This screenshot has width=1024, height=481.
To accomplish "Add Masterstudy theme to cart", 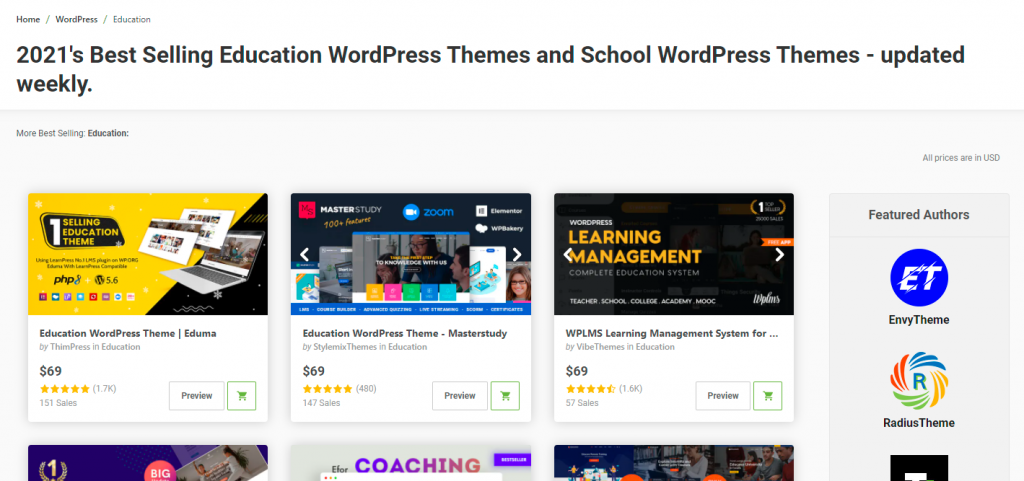I will click(x=505, y=396).
